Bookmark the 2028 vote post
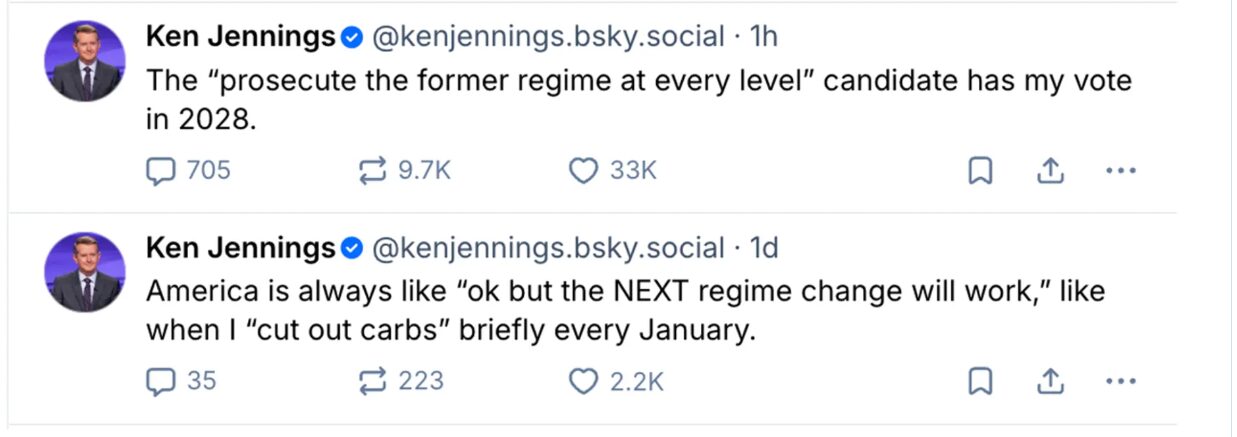The image size is (1237, 437). coord(981,172)
